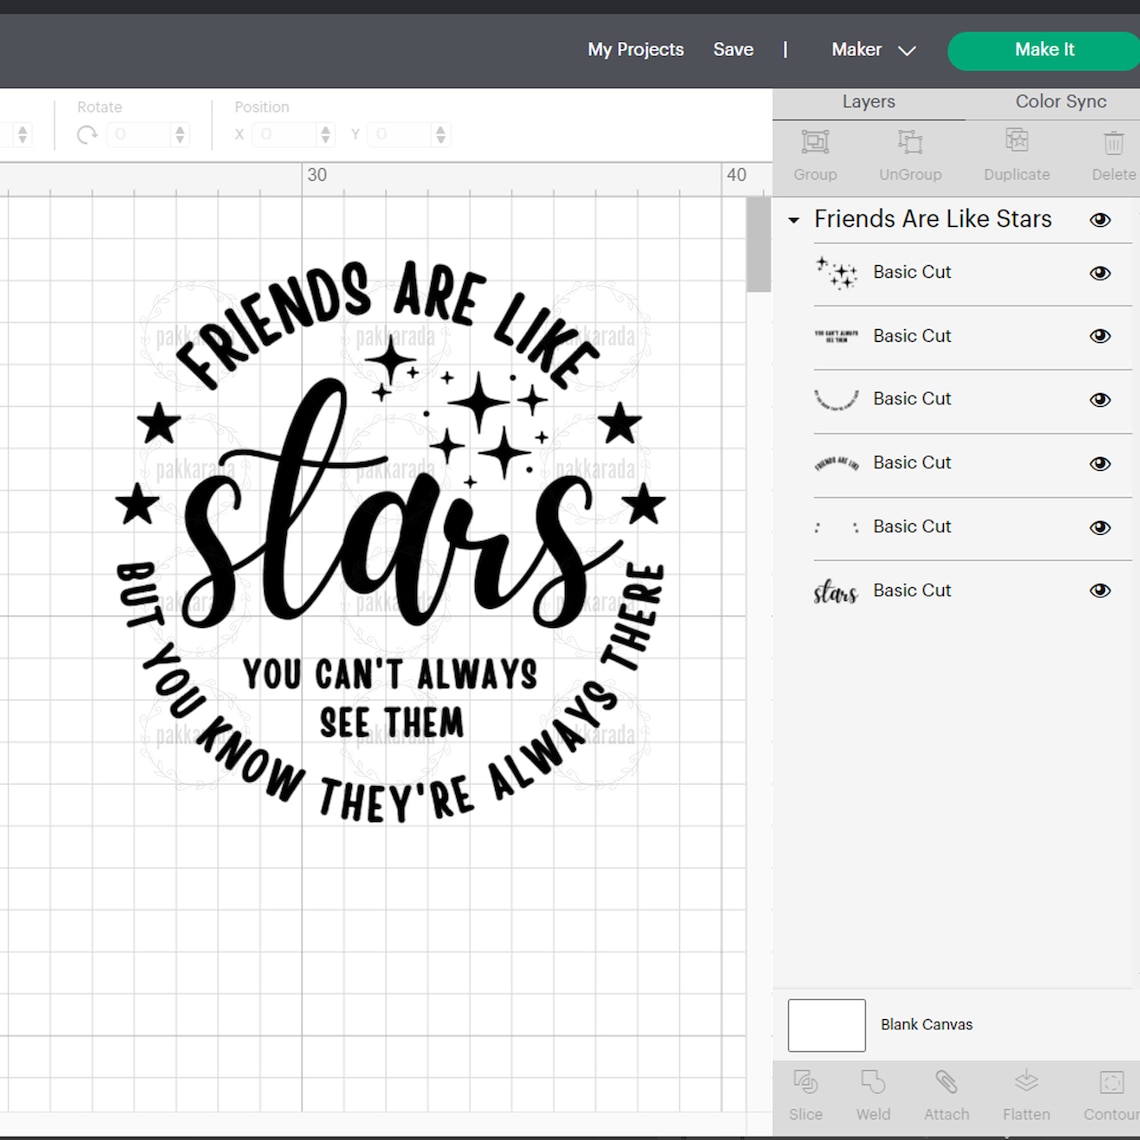This screenshot has height=1140, width=1140.
Task: Hide the sparkles Basic Cut layer
Action: (1100, 272)
